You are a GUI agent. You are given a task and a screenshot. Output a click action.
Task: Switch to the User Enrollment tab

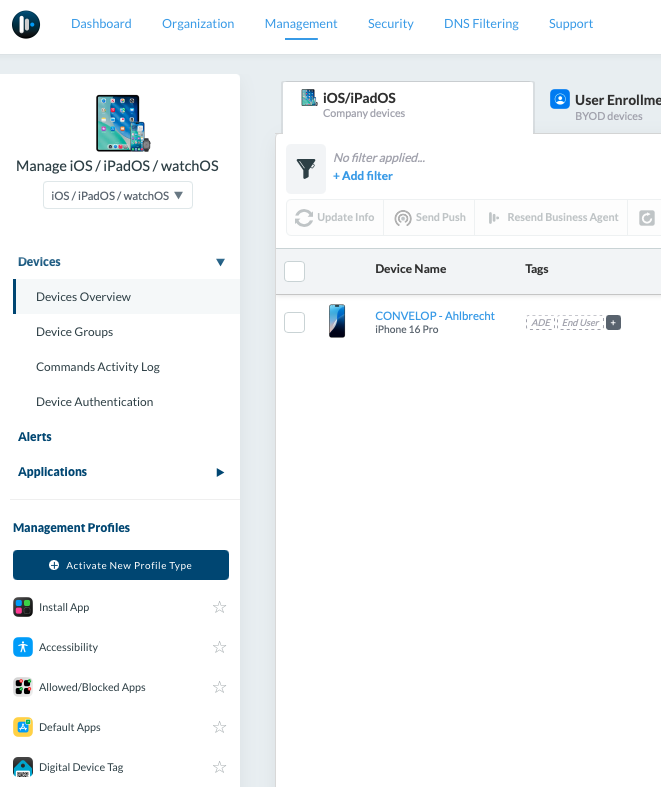(x=603, y=106)
